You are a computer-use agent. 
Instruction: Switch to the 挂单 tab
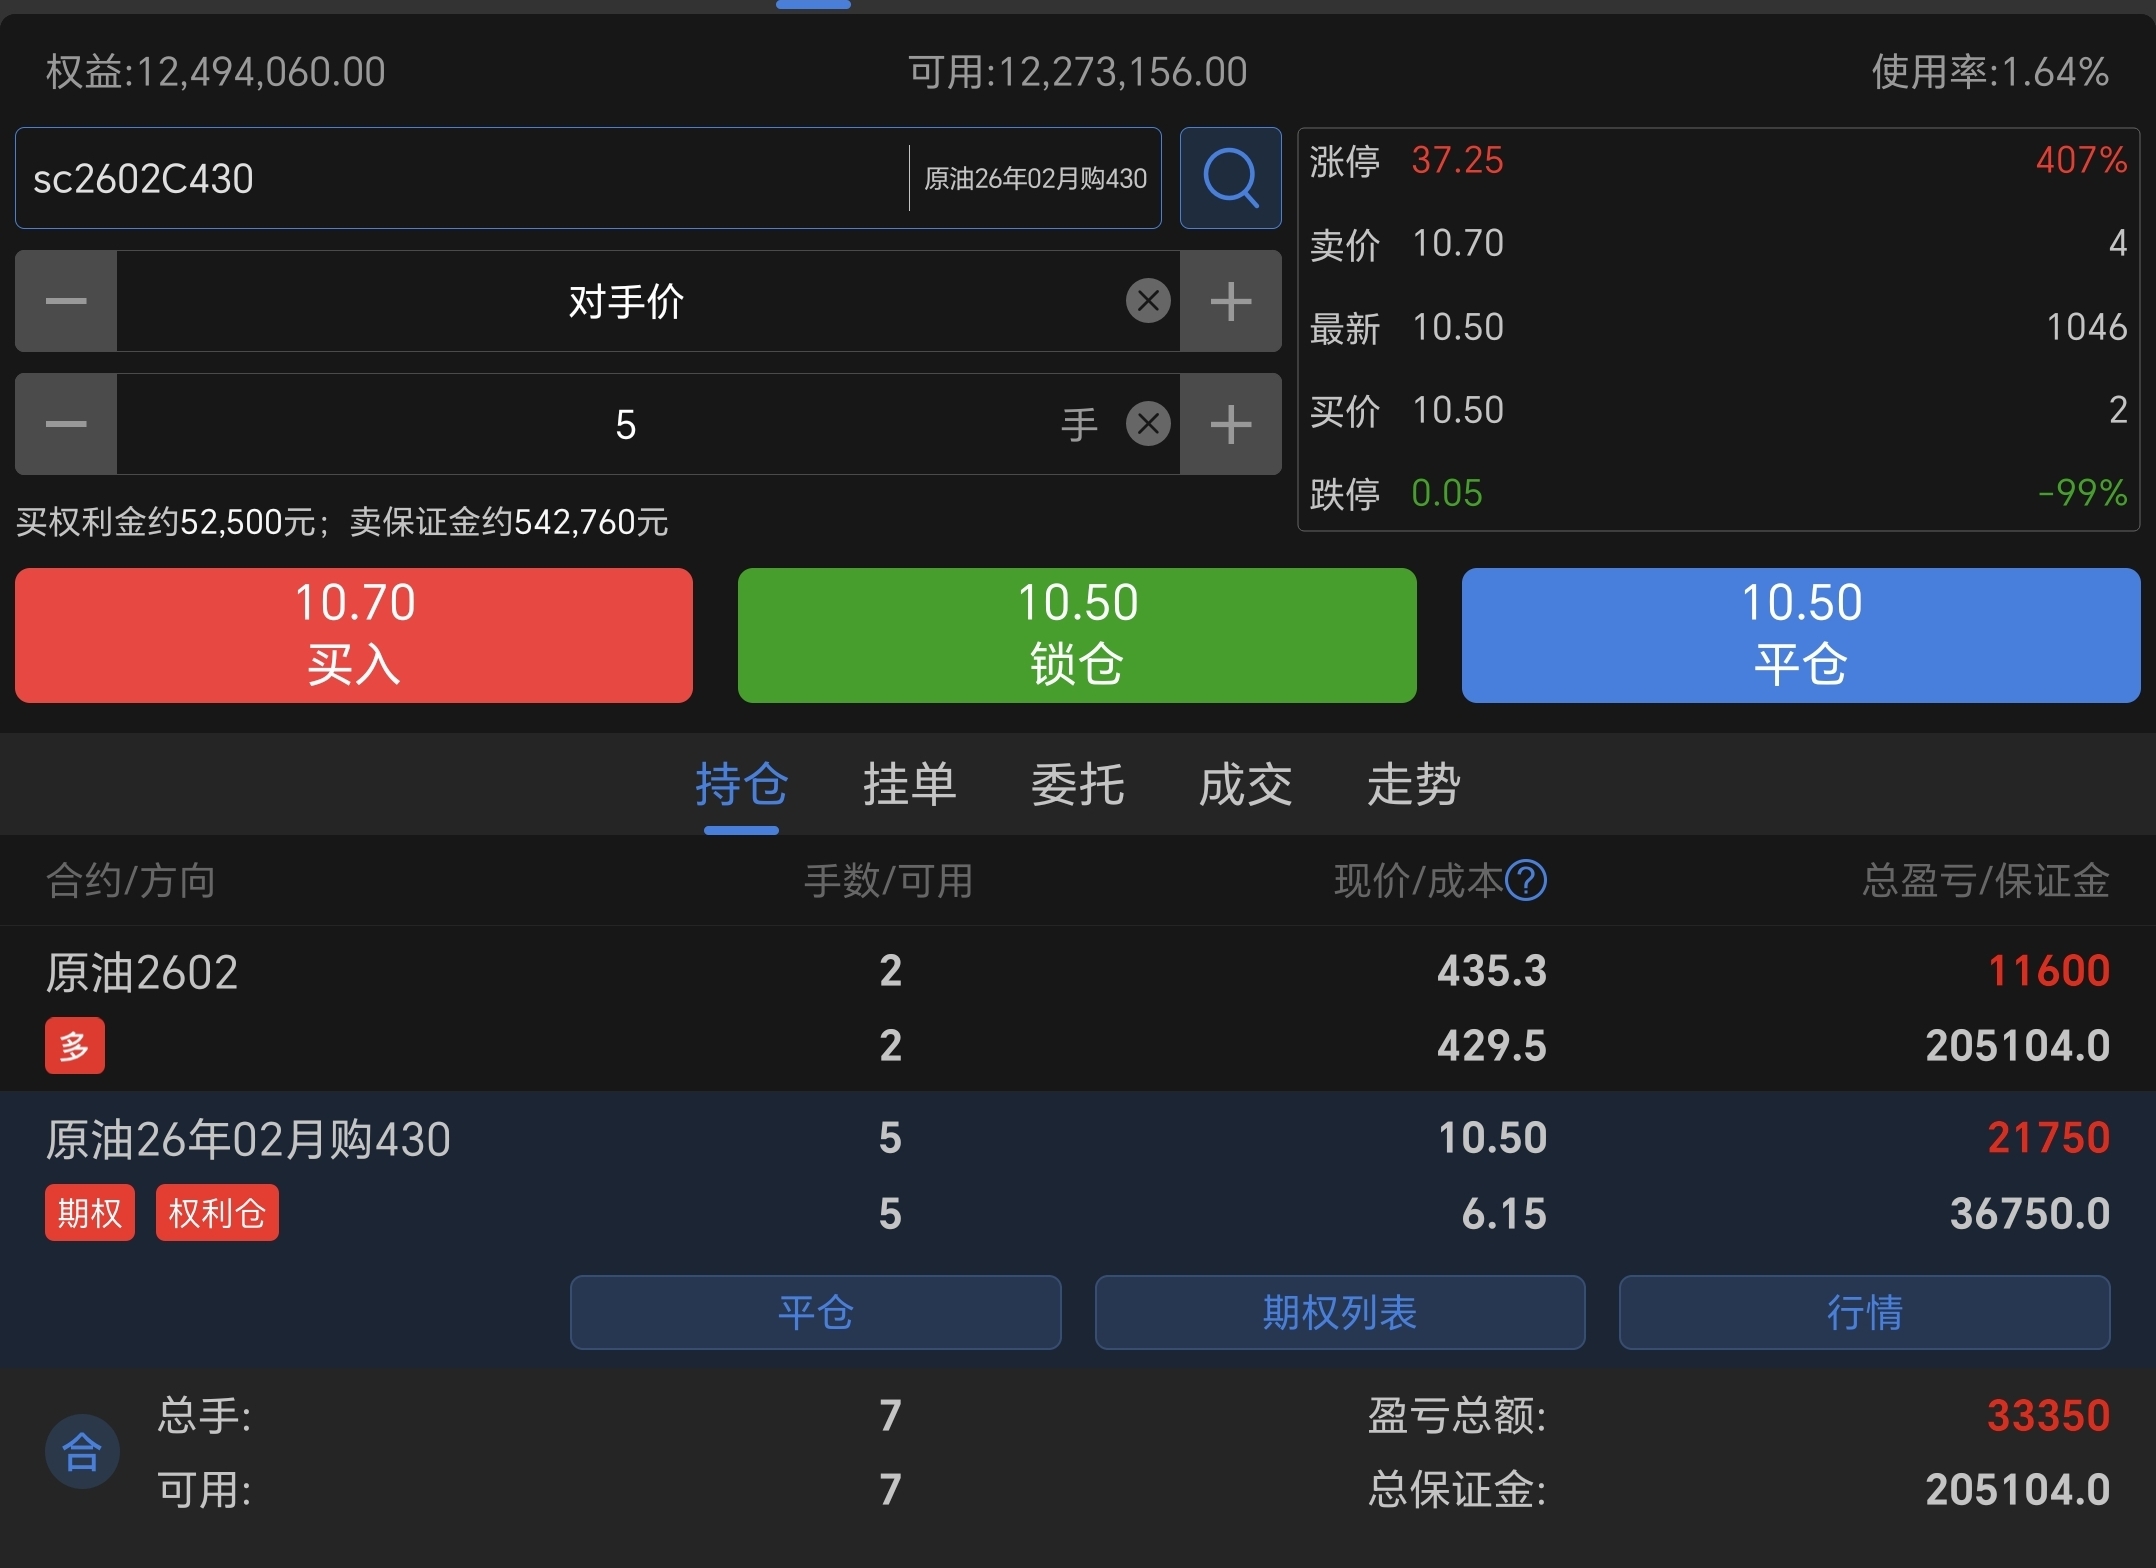pos(909,784)
